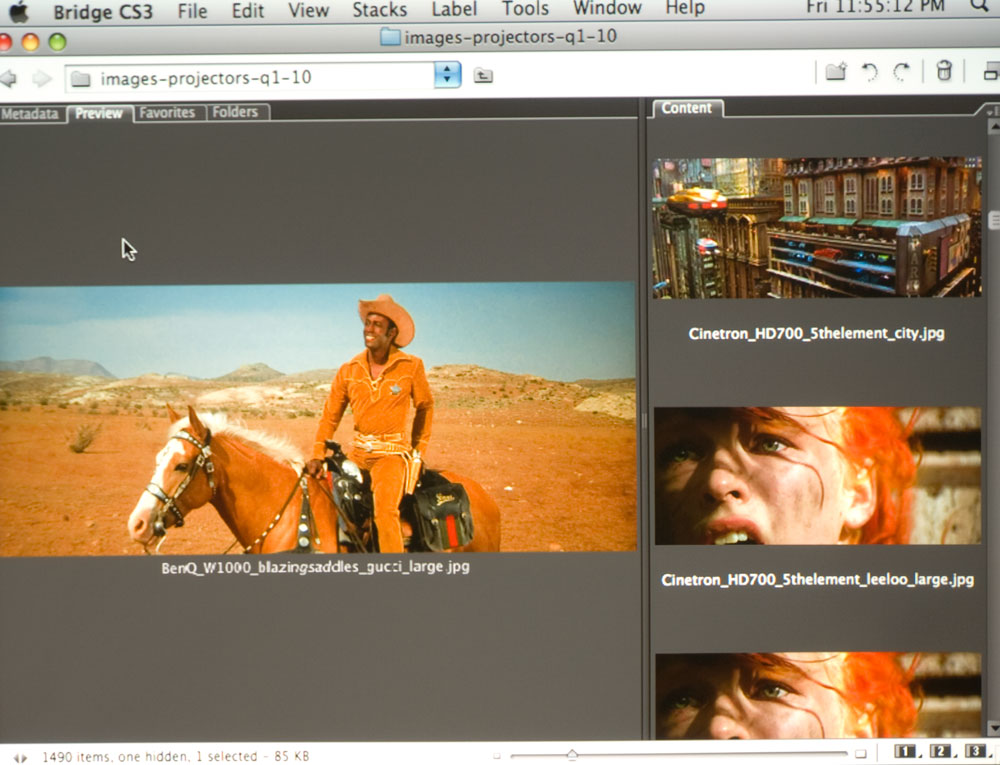
Task: Switch to the Favorites tab
Action: [x=167, y=113]
